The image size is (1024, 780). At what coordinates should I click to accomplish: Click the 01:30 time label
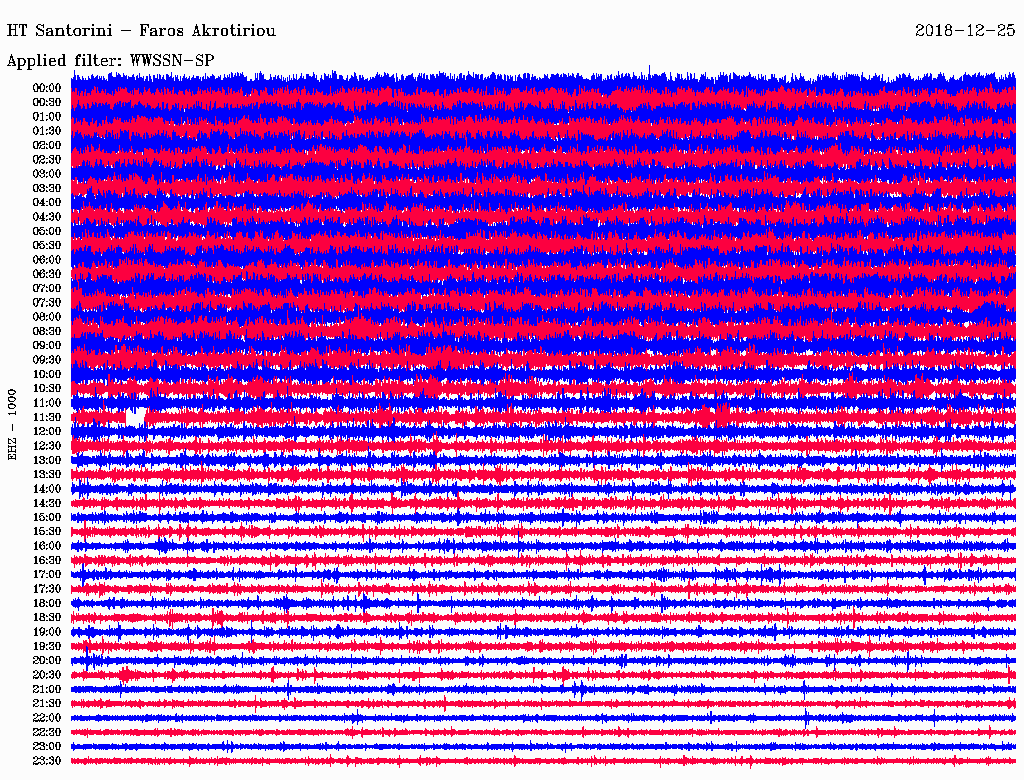click(x=47, y=131)
